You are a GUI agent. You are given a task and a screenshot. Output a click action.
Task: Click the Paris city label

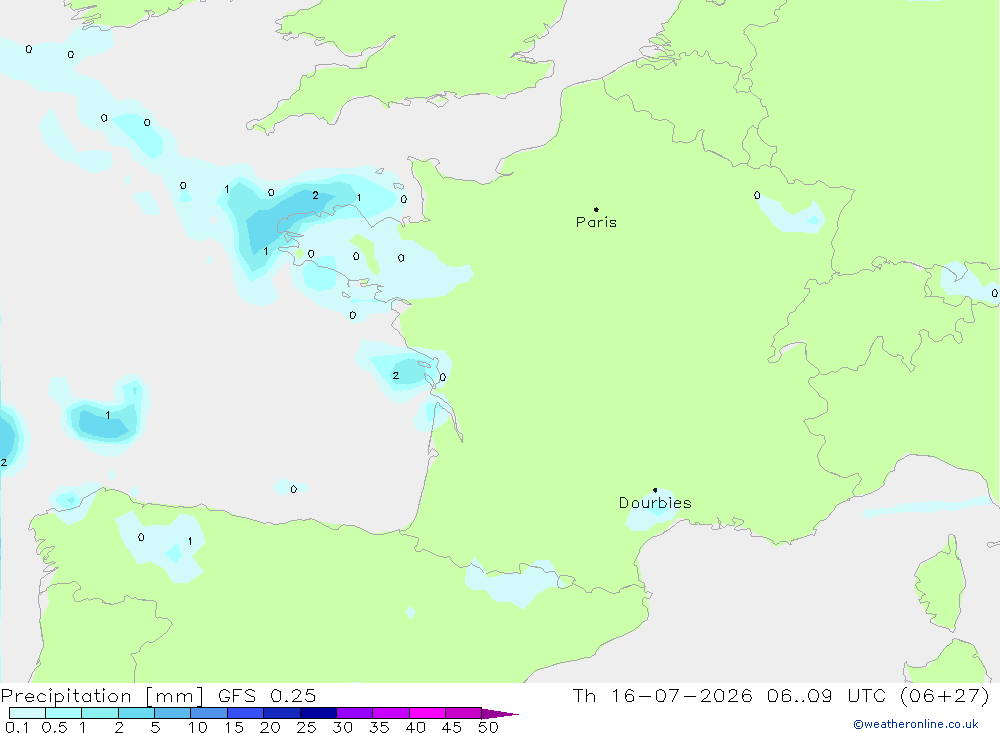click(596, 222)
